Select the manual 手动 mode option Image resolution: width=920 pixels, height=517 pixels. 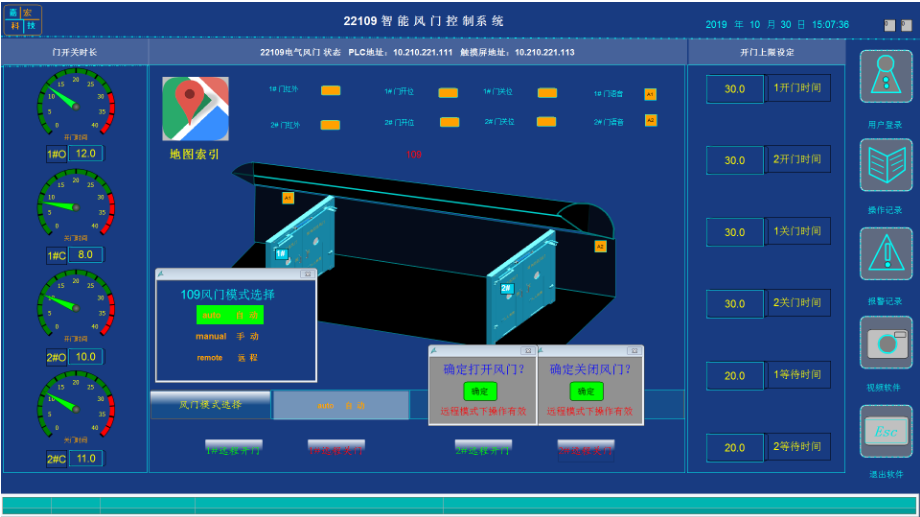[x=227, y=337]
